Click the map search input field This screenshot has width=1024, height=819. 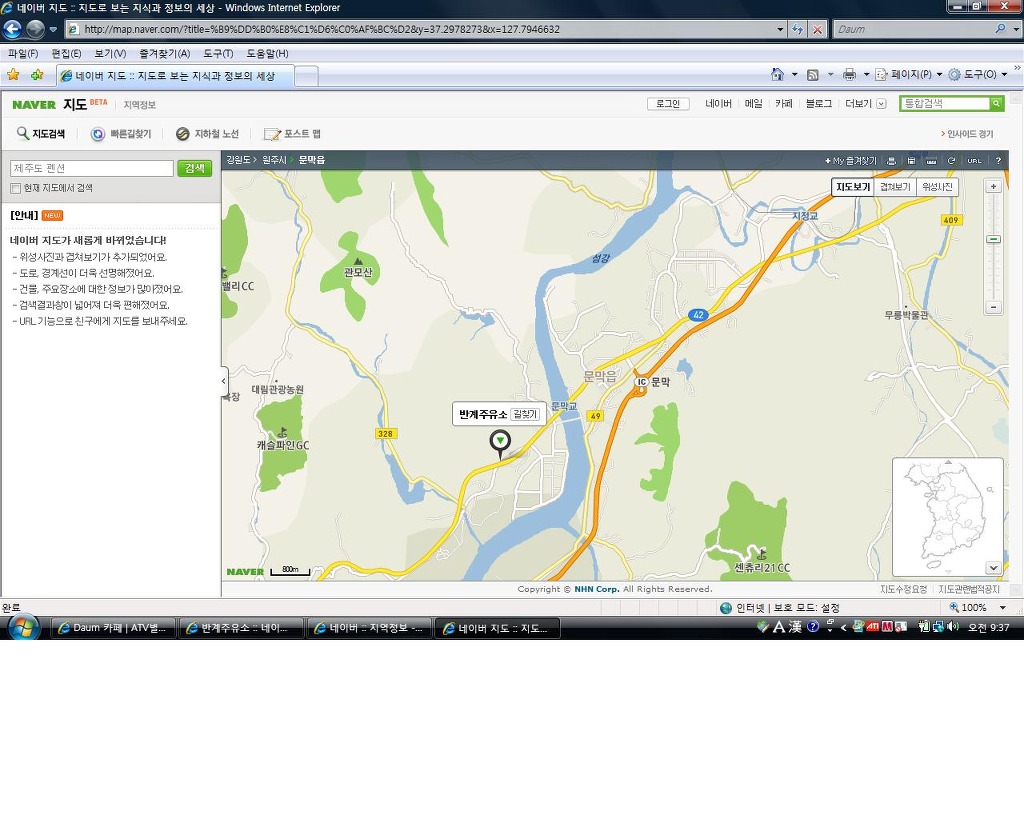point(91,169)
